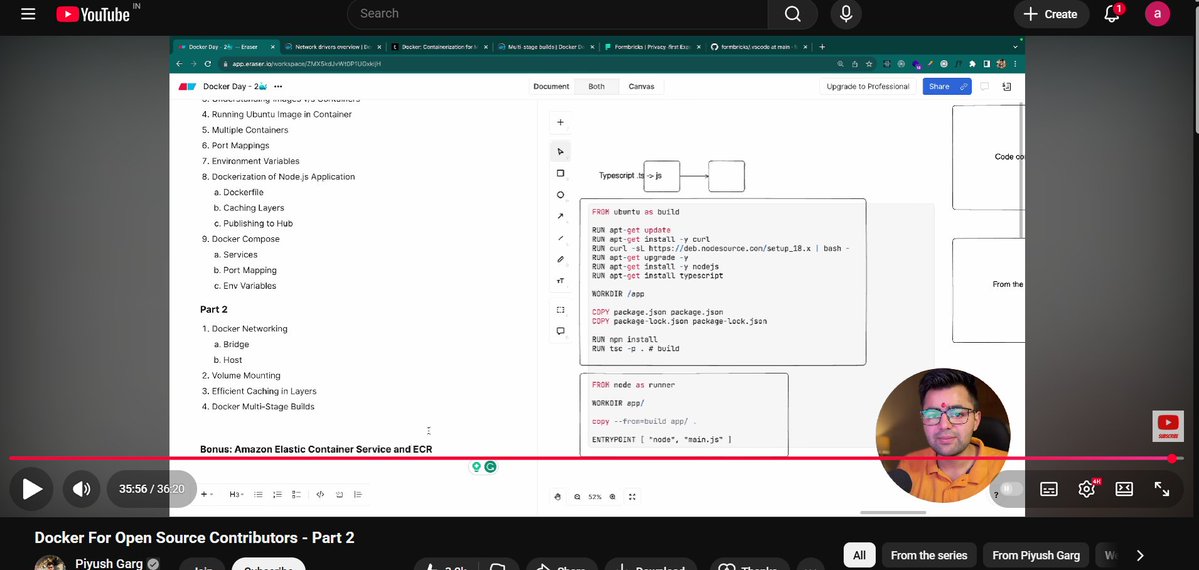1199x570 pixels.
Task: Select the canvas comment tool
Action: pos(561,331)
